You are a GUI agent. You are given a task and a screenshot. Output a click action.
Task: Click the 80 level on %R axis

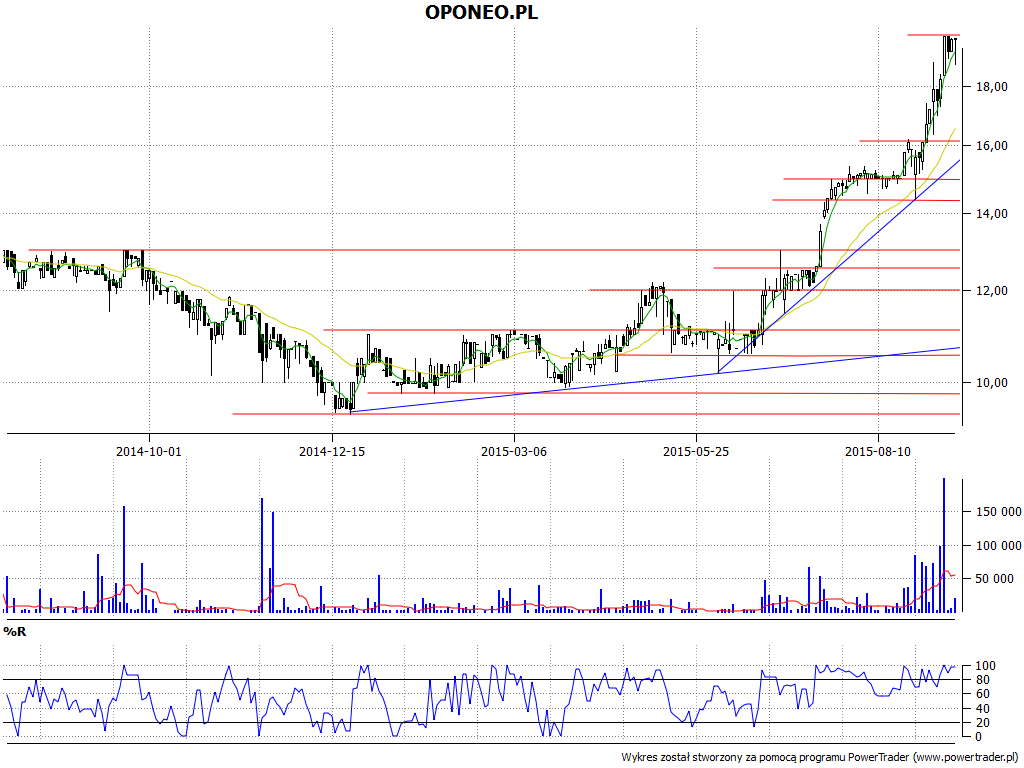982,680
